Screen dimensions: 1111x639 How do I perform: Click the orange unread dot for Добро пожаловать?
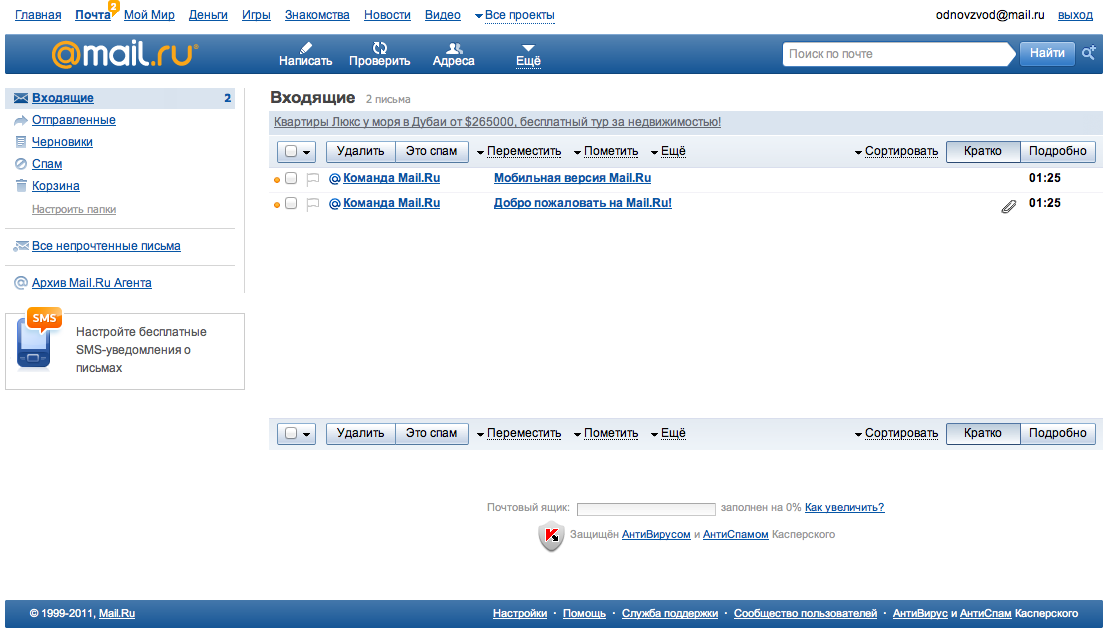pyautogui.click(x=276, y=205)
